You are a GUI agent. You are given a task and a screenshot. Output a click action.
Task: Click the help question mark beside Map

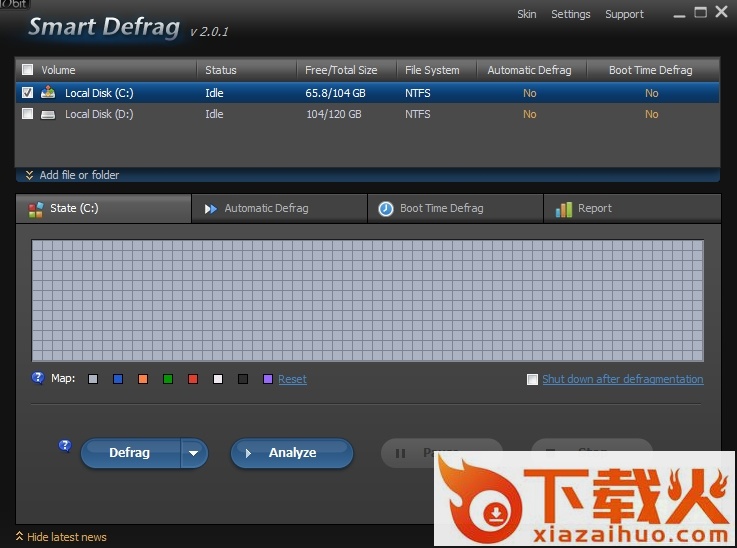(38, 377)
